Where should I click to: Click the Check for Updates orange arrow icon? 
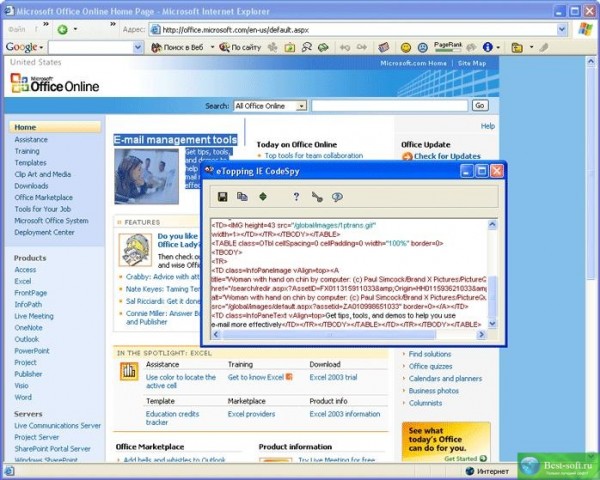point(407,157)
